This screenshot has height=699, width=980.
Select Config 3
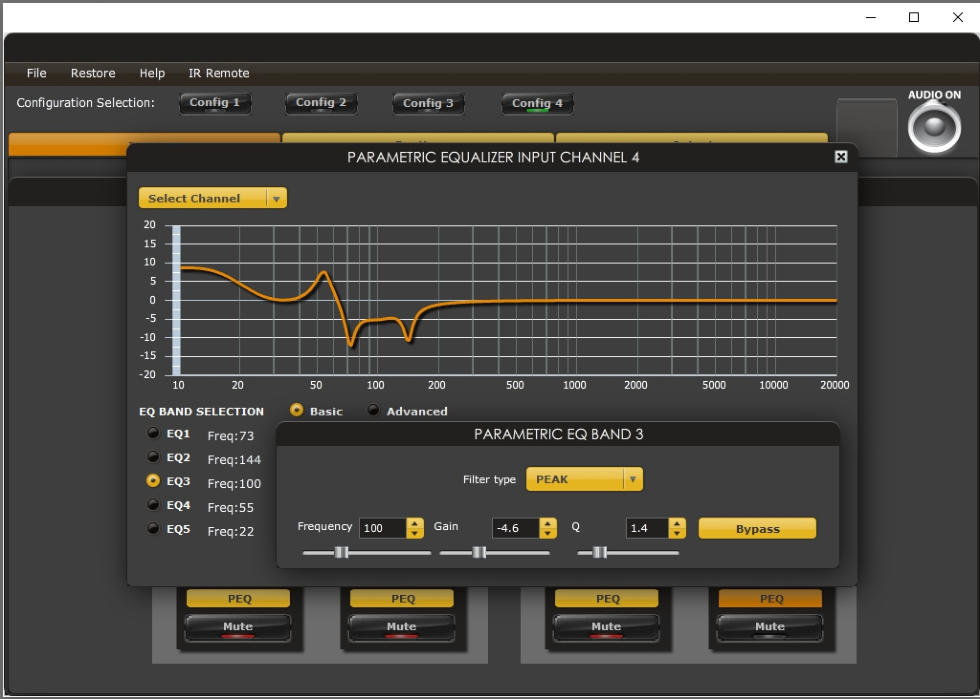[x=428, y=103]
